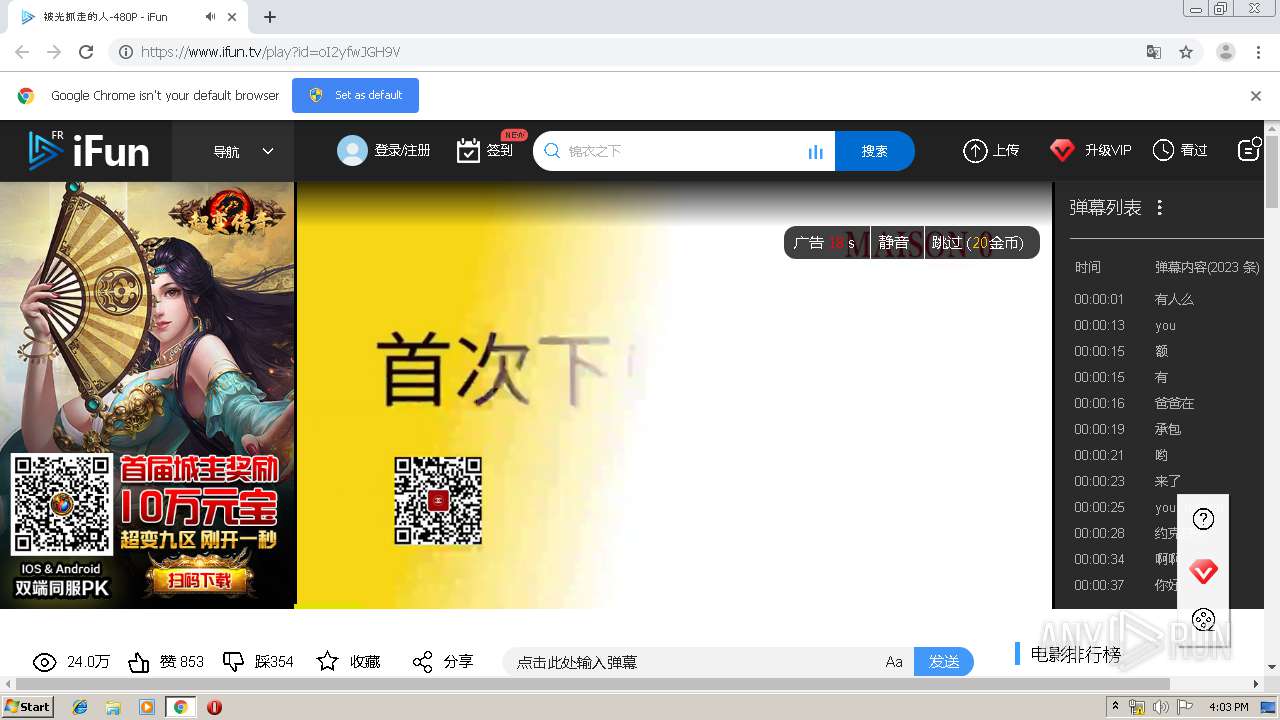Expand the 导航 navigation dropdown
Viewport: 1280px width, 720px height.
point(243,151)
